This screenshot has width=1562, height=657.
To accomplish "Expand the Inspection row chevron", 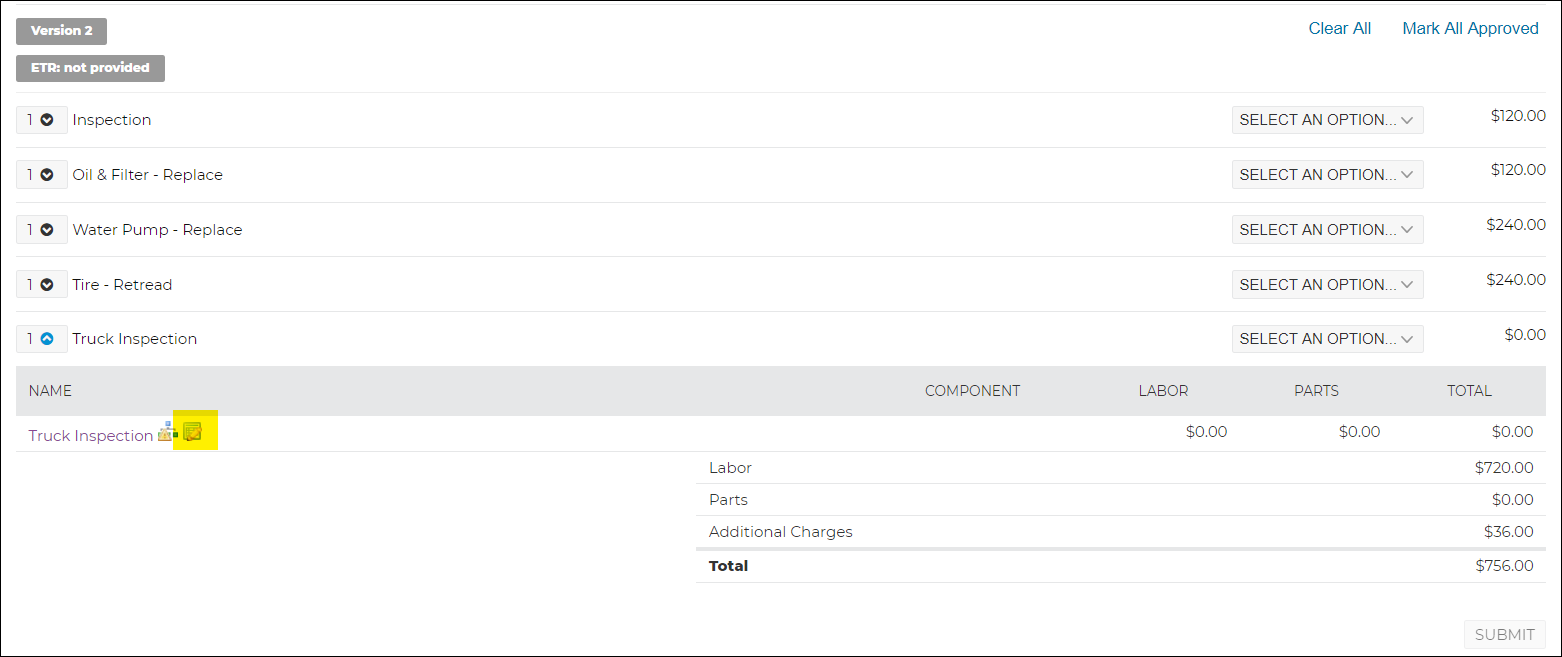I will (47, 120).
